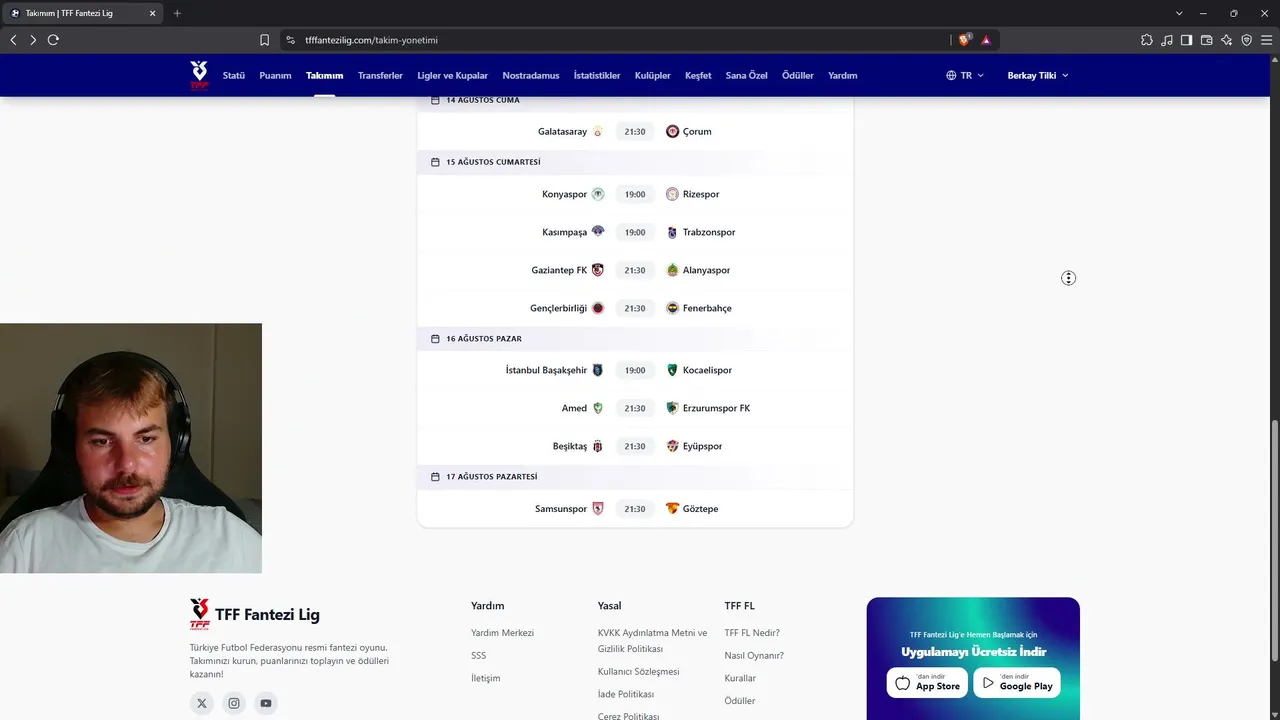Open Ligler ve Kupalar menu
The image size is (1280, 720).
click(x=453, y=75)
